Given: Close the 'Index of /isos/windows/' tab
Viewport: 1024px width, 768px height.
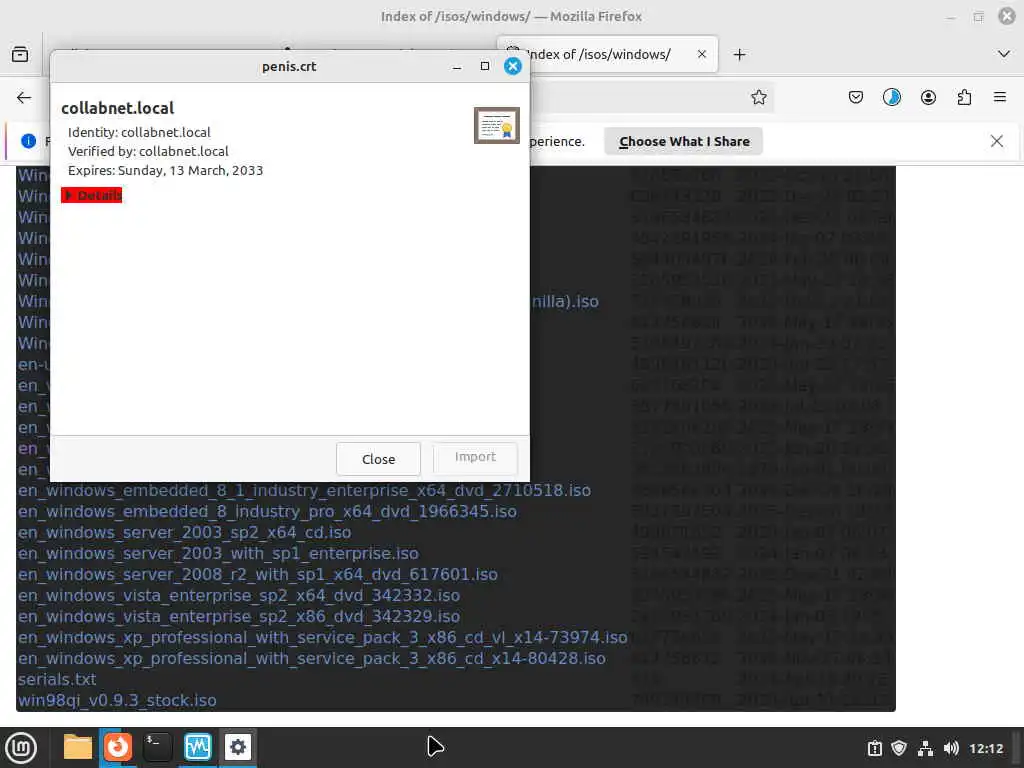Looking at the screenshot, I should 701,54.
